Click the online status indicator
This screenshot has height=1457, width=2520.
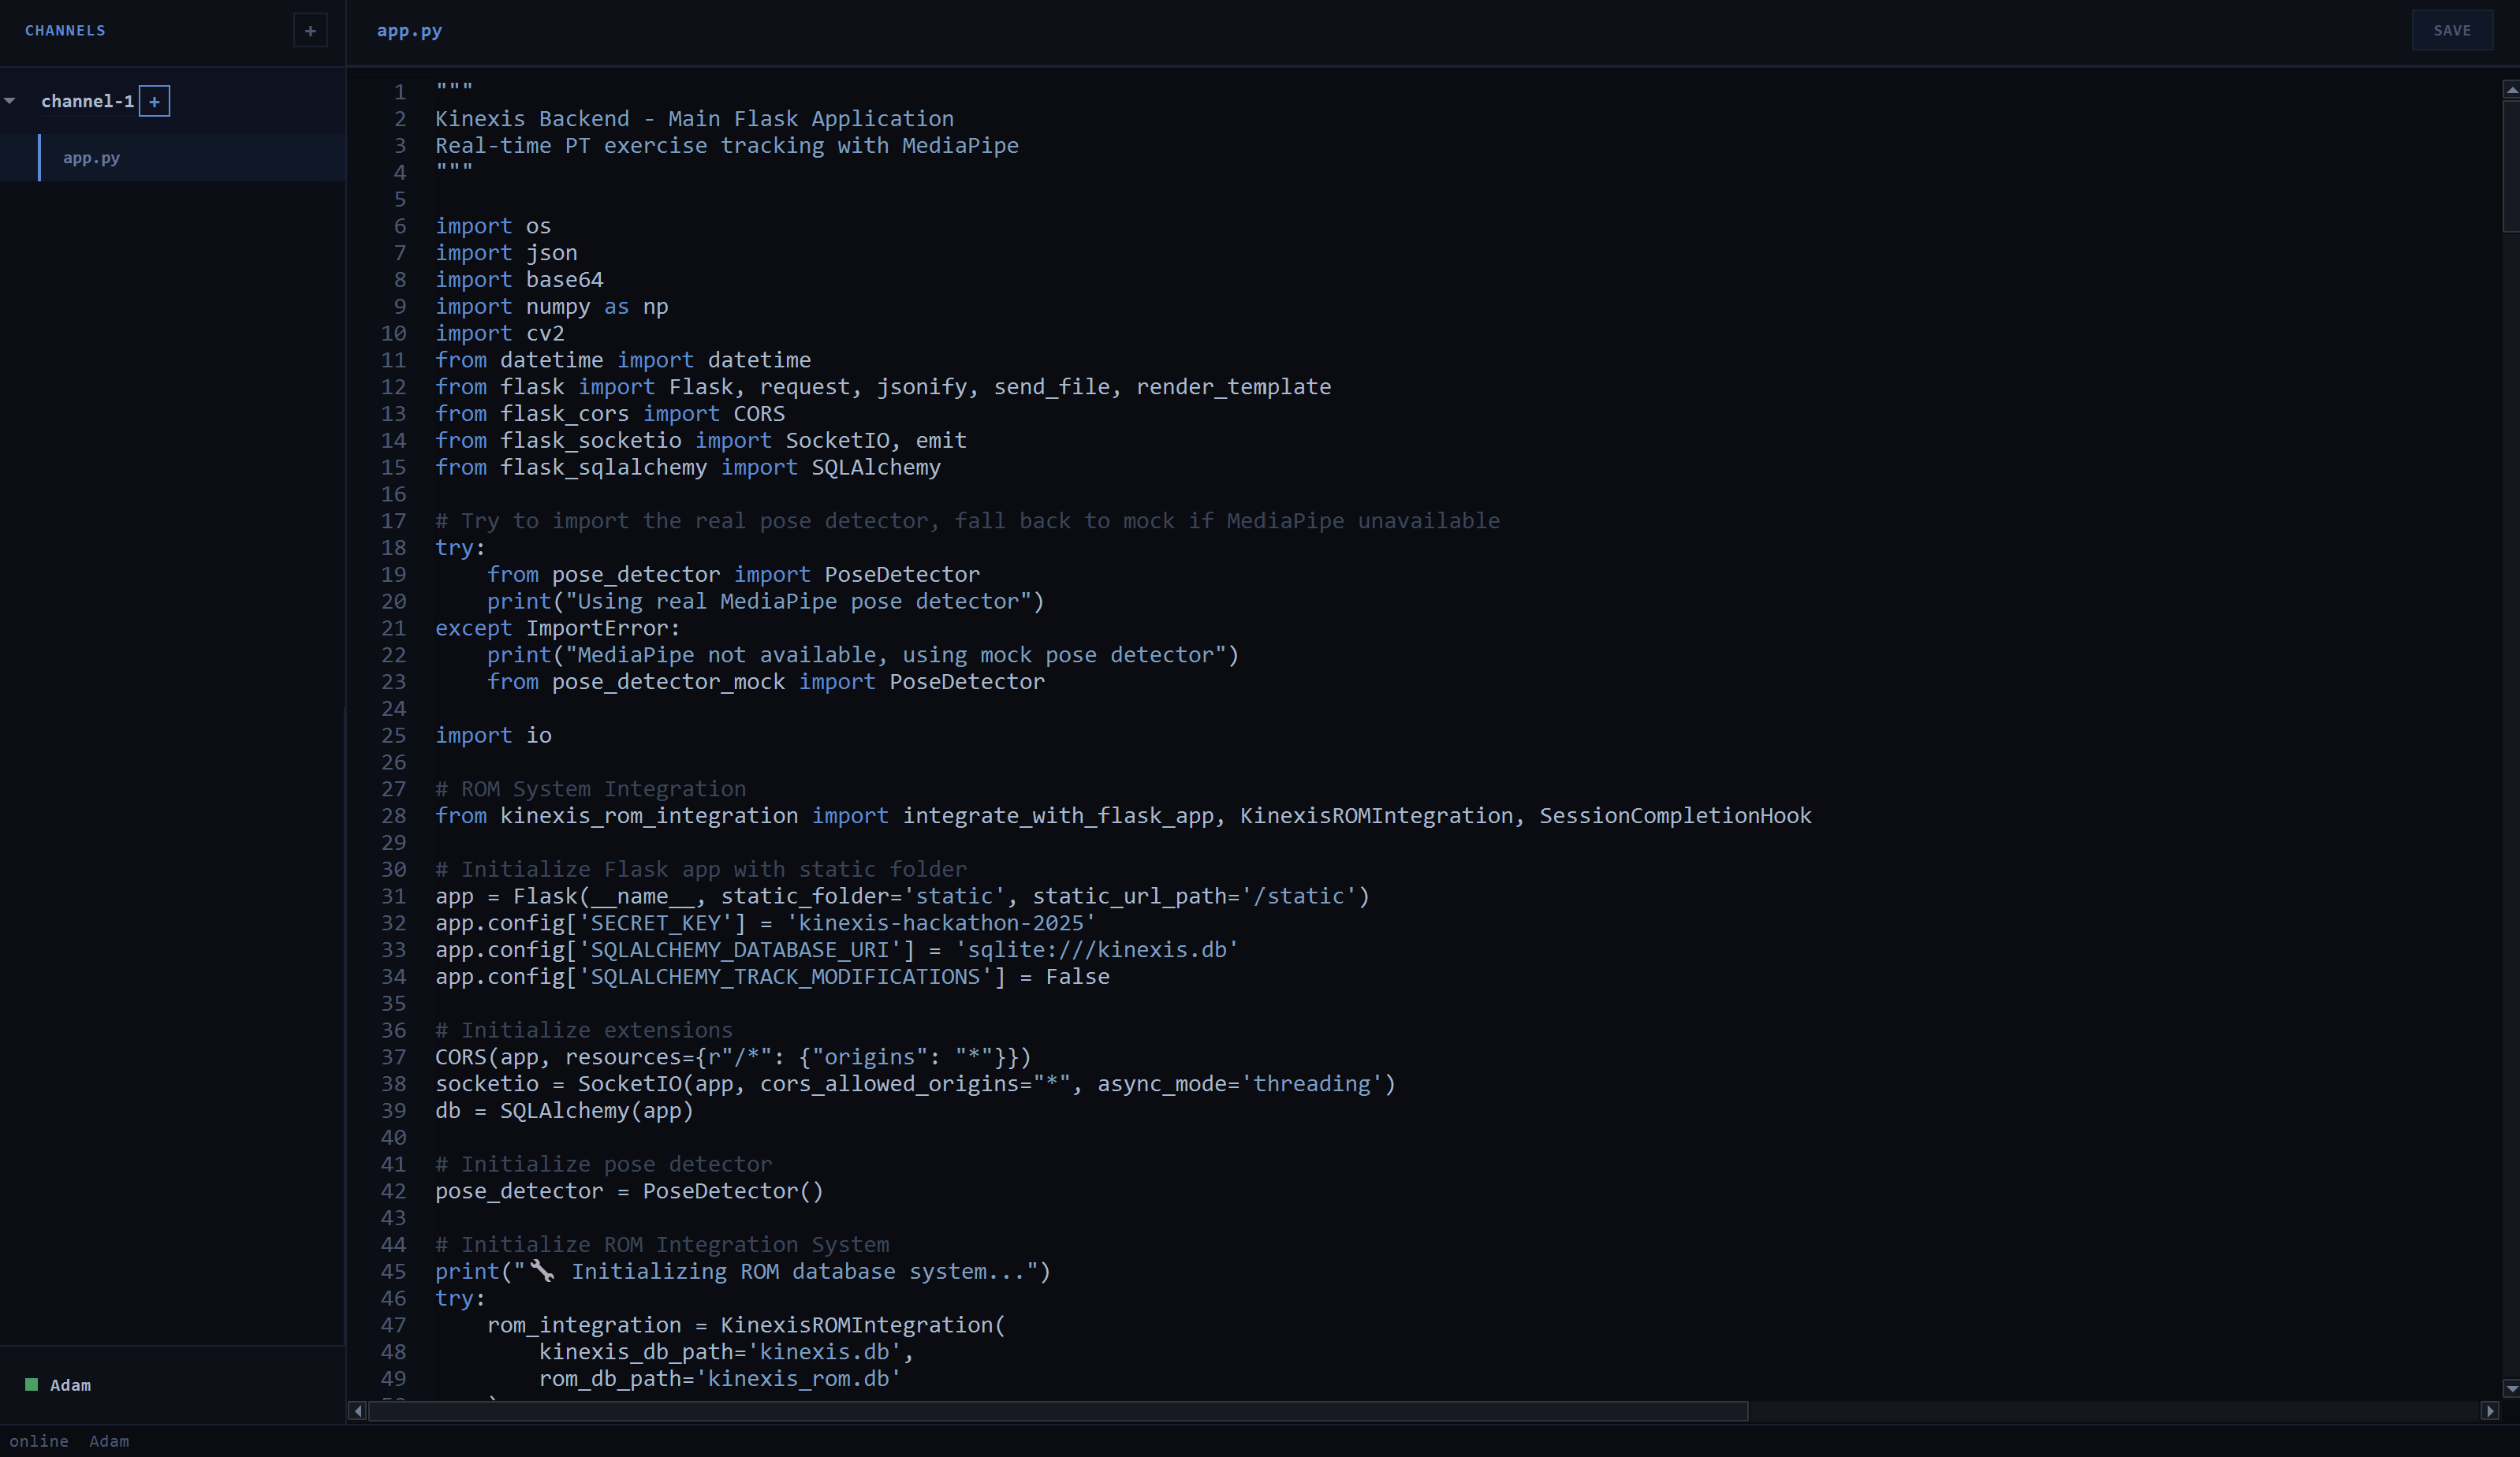(x=39, y=1441)
